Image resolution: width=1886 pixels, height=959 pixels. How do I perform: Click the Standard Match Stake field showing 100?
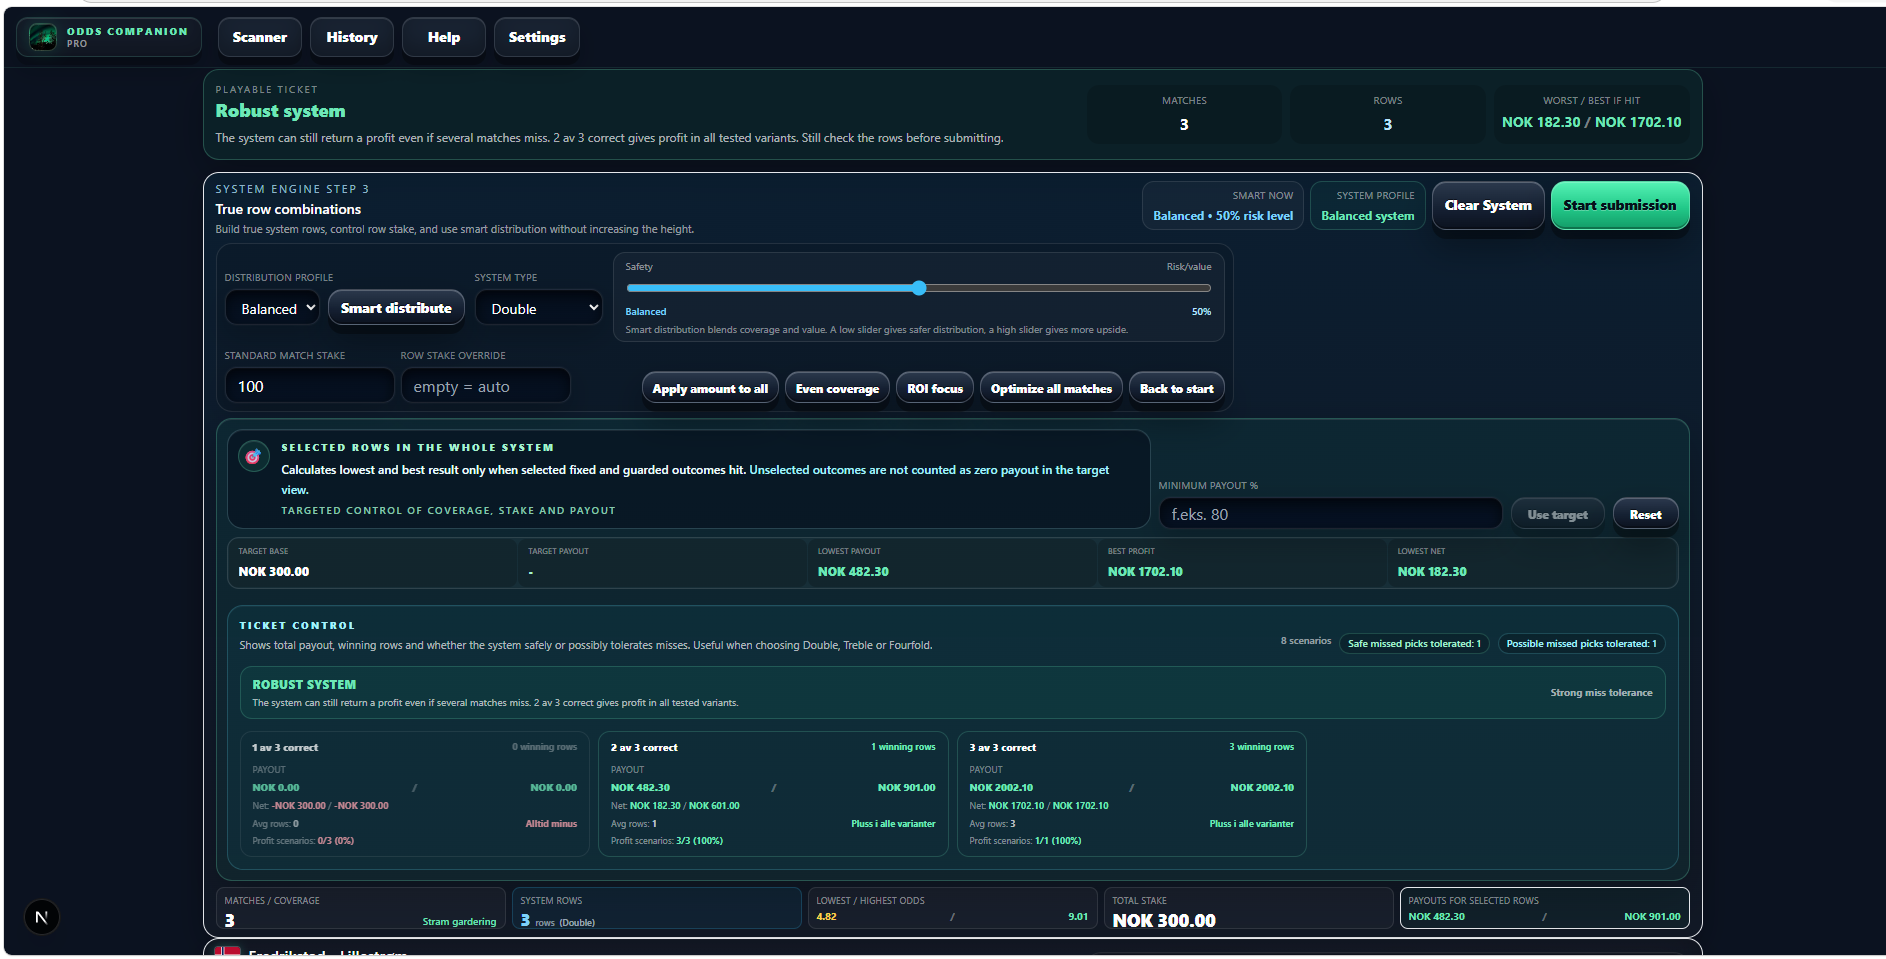tap(309, 386)
